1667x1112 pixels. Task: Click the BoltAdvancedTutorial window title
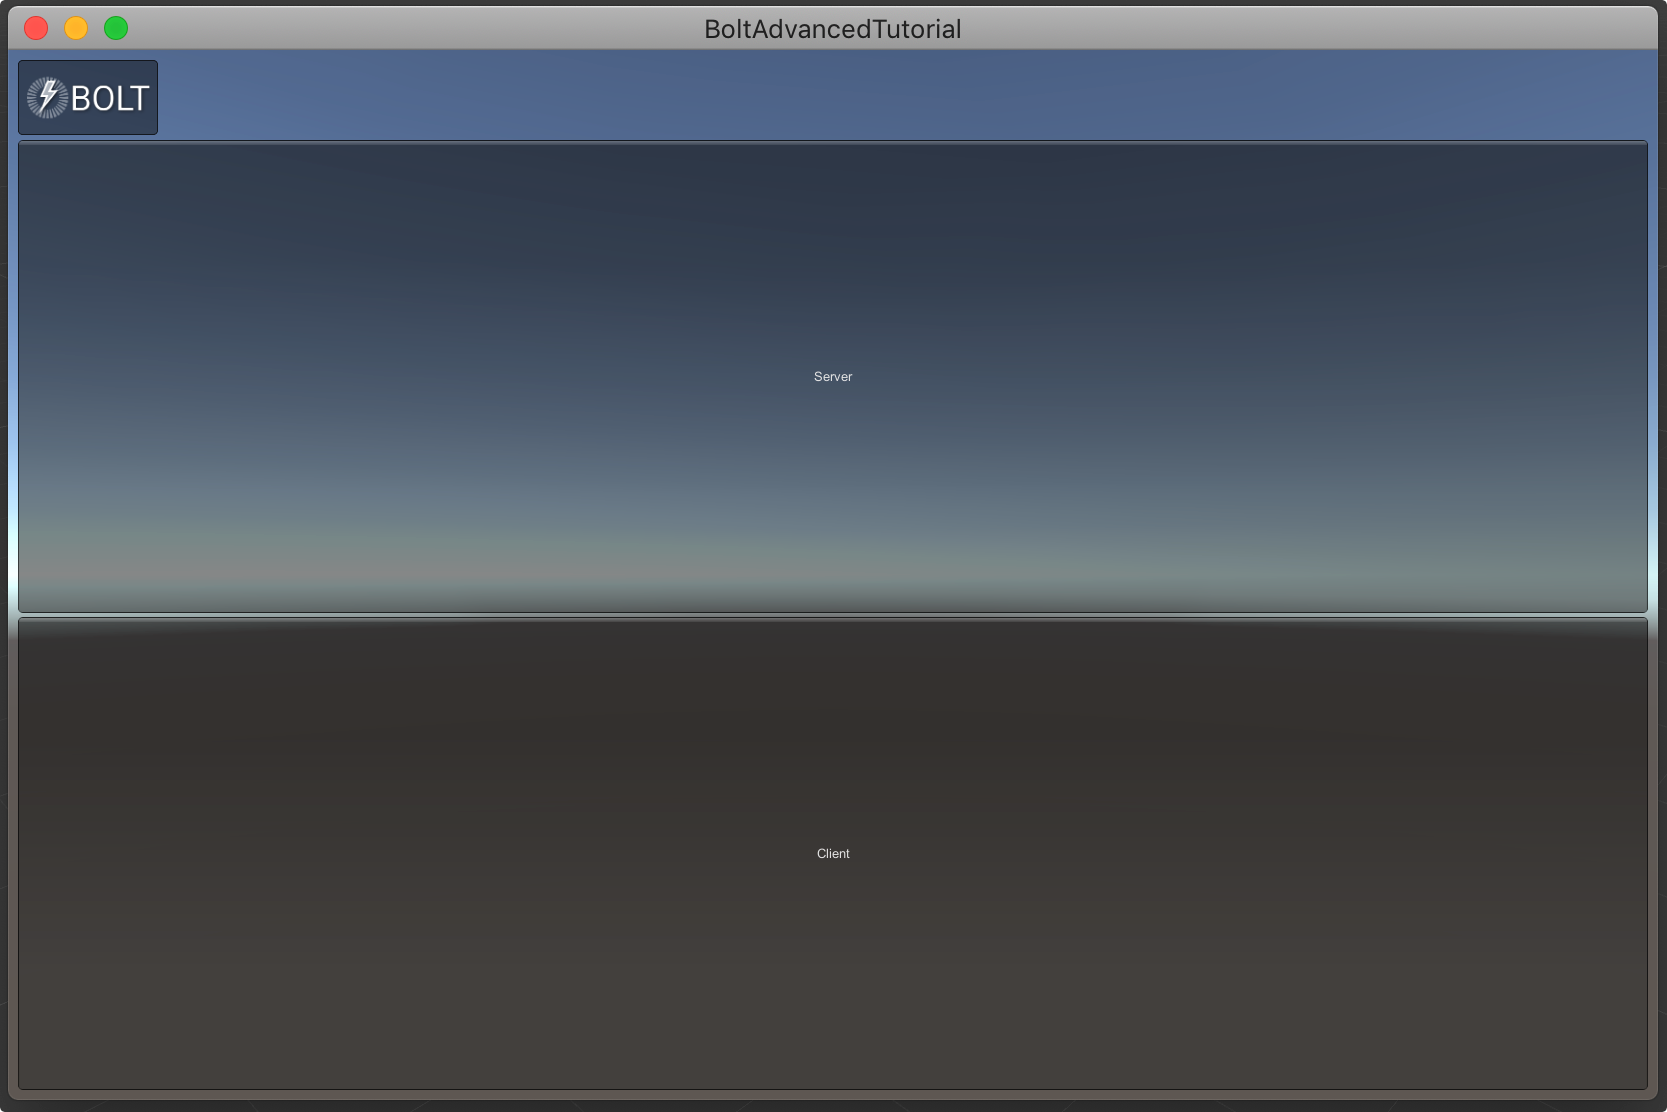click(x=833, y=29)
